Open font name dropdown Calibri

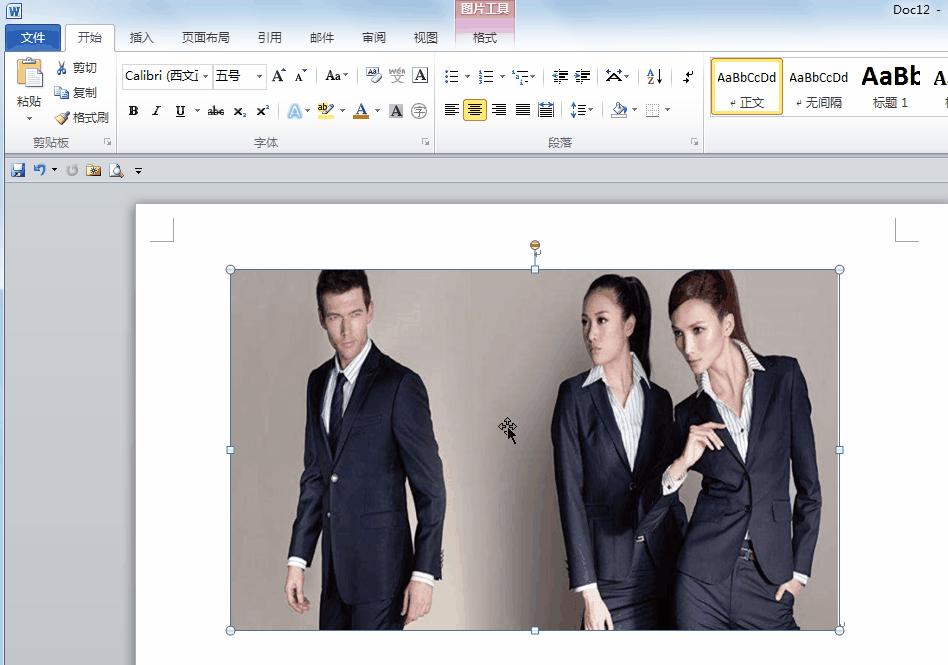206,76
